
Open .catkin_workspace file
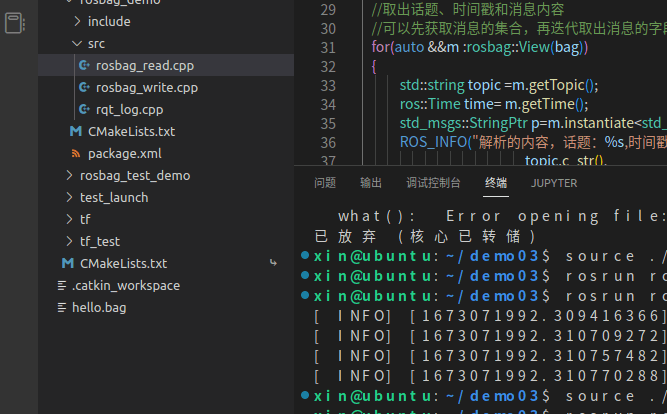click(166, 285)
